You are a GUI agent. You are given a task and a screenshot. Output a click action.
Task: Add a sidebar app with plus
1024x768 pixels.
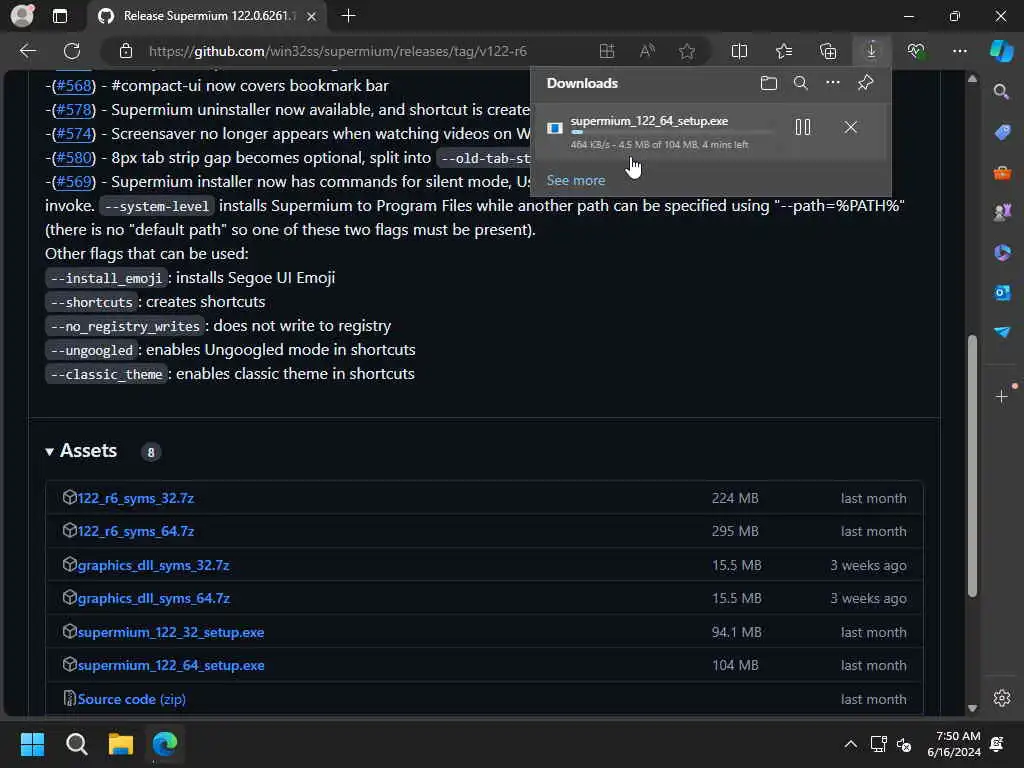click(1002, 396)
